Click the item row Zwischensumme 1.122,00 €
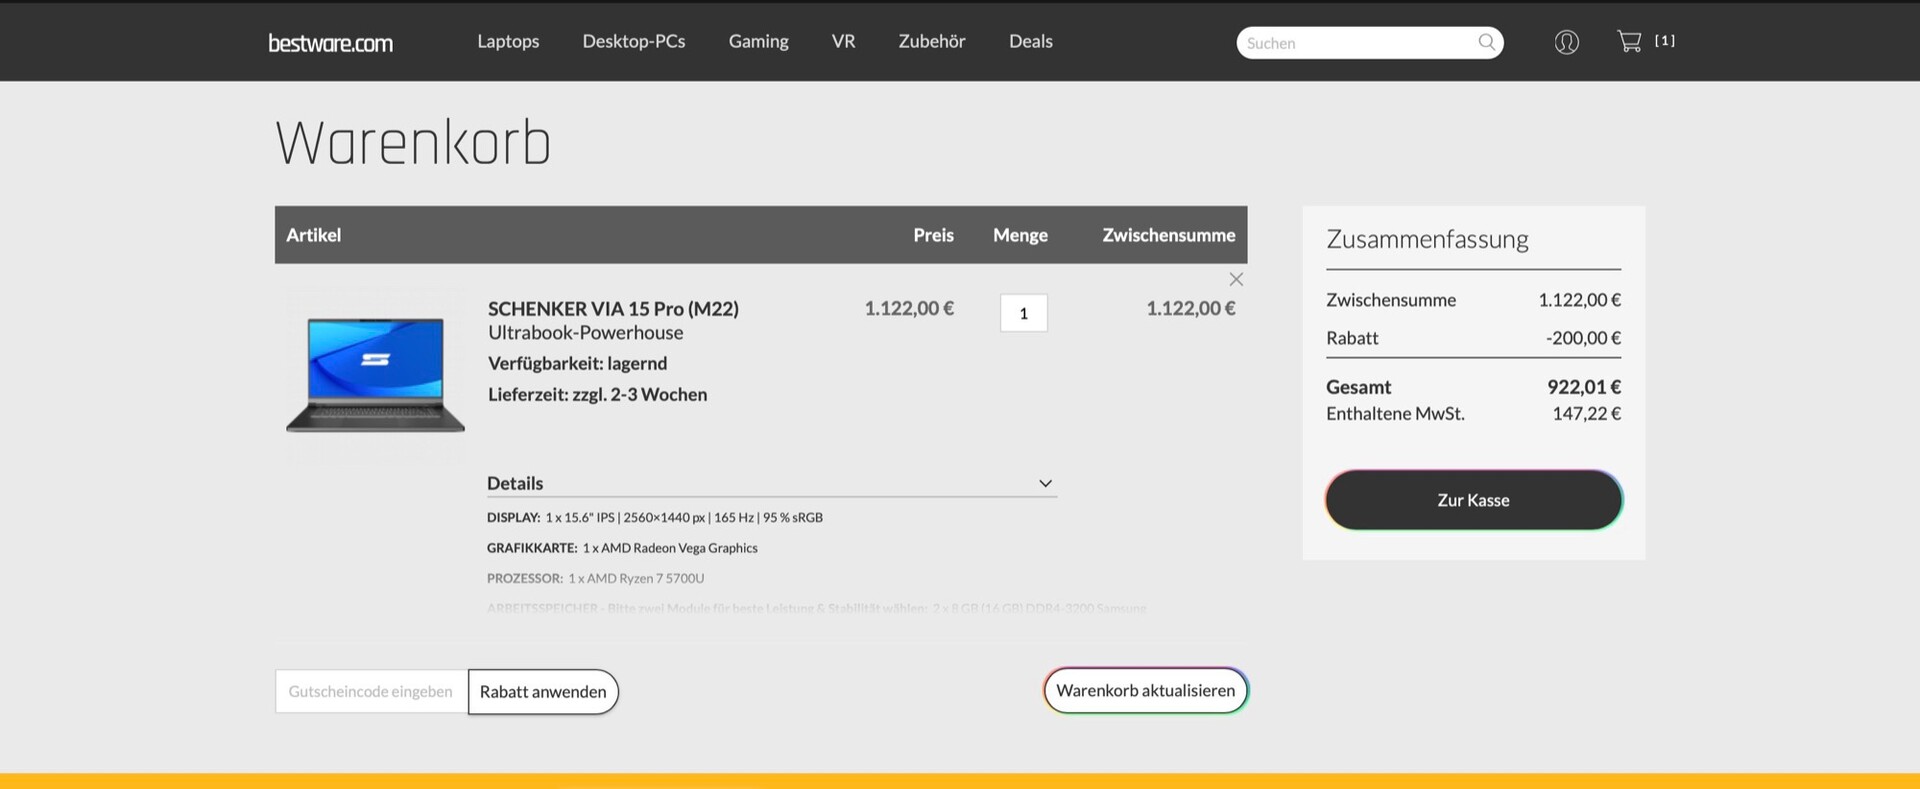This screenshot has height=789, width=1920. pos(1191,308)
